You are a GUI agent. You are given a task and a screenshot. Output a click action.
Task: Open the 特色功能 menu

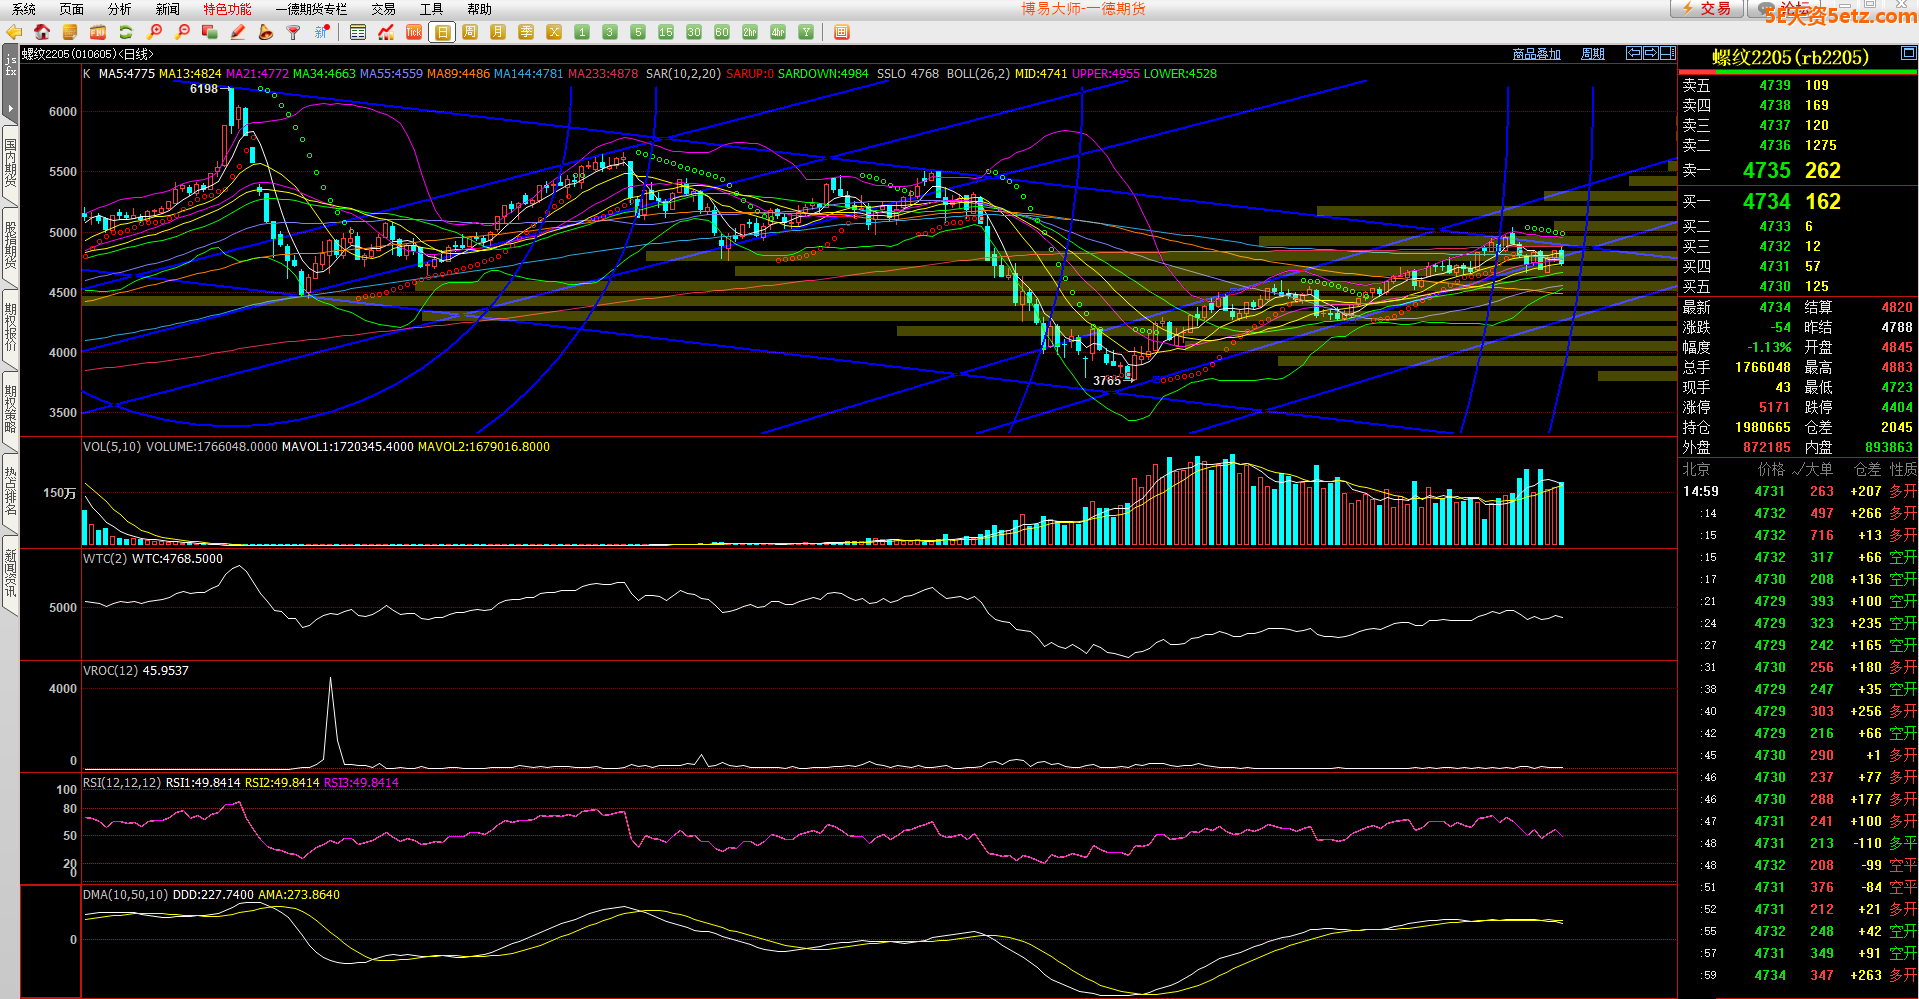click(227, 9)
